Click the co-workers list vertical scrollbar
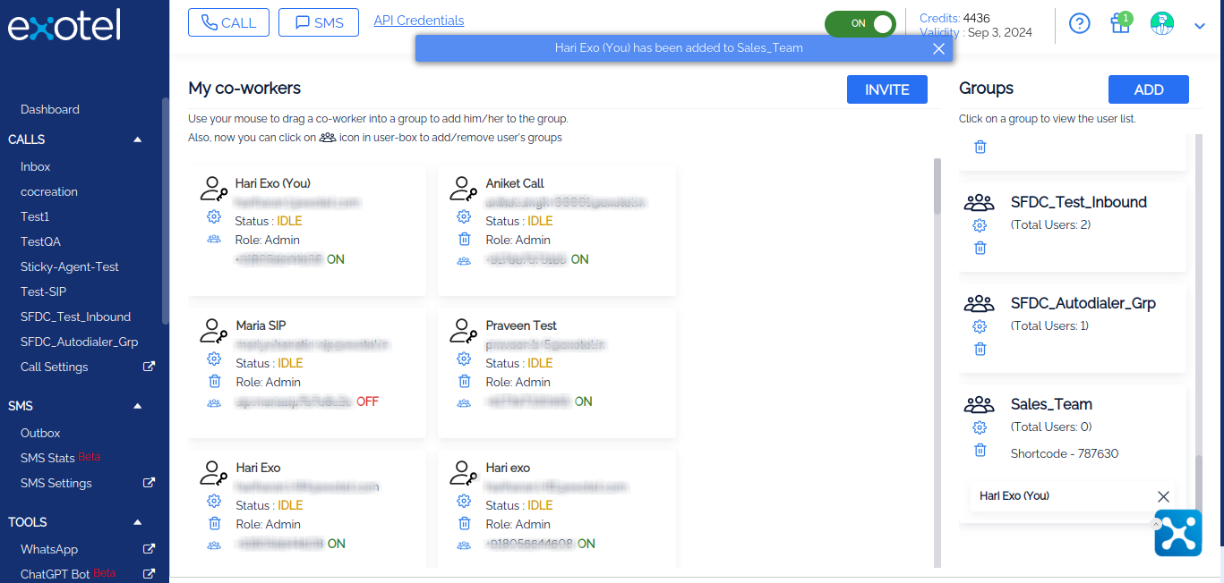Viewport: 1224px width, 583px height. pos(937,185)
